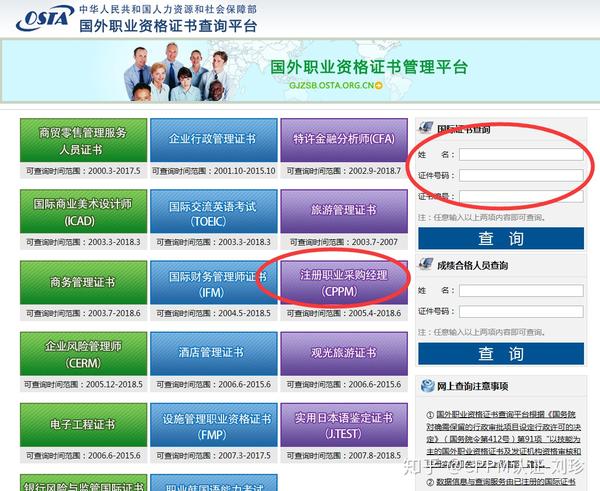Viewport: 600px width, 491px height.
Task: Open the 电子工程证书 tile
Action: 83,425
